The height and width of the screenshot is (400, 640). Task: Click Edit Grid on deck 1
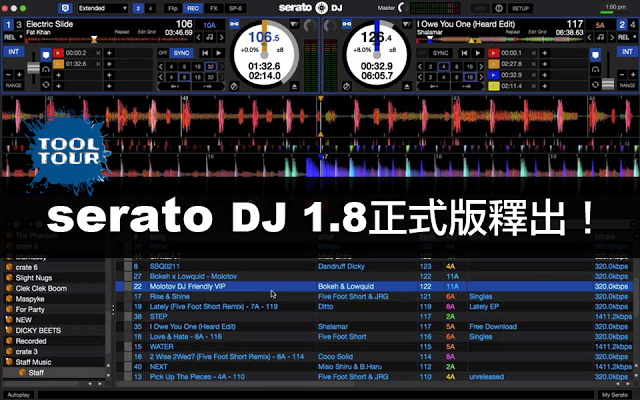point(147,32)
